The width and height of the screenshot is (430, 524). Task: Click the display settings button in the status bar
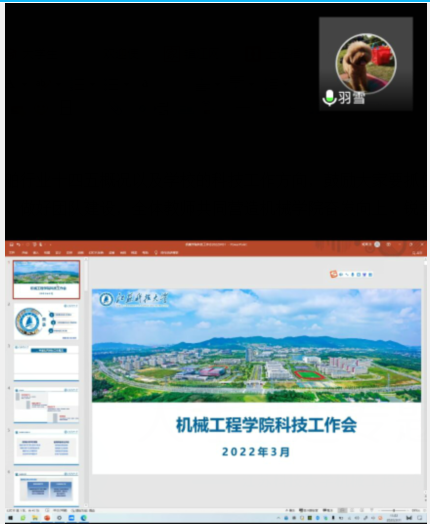[308, 511]
